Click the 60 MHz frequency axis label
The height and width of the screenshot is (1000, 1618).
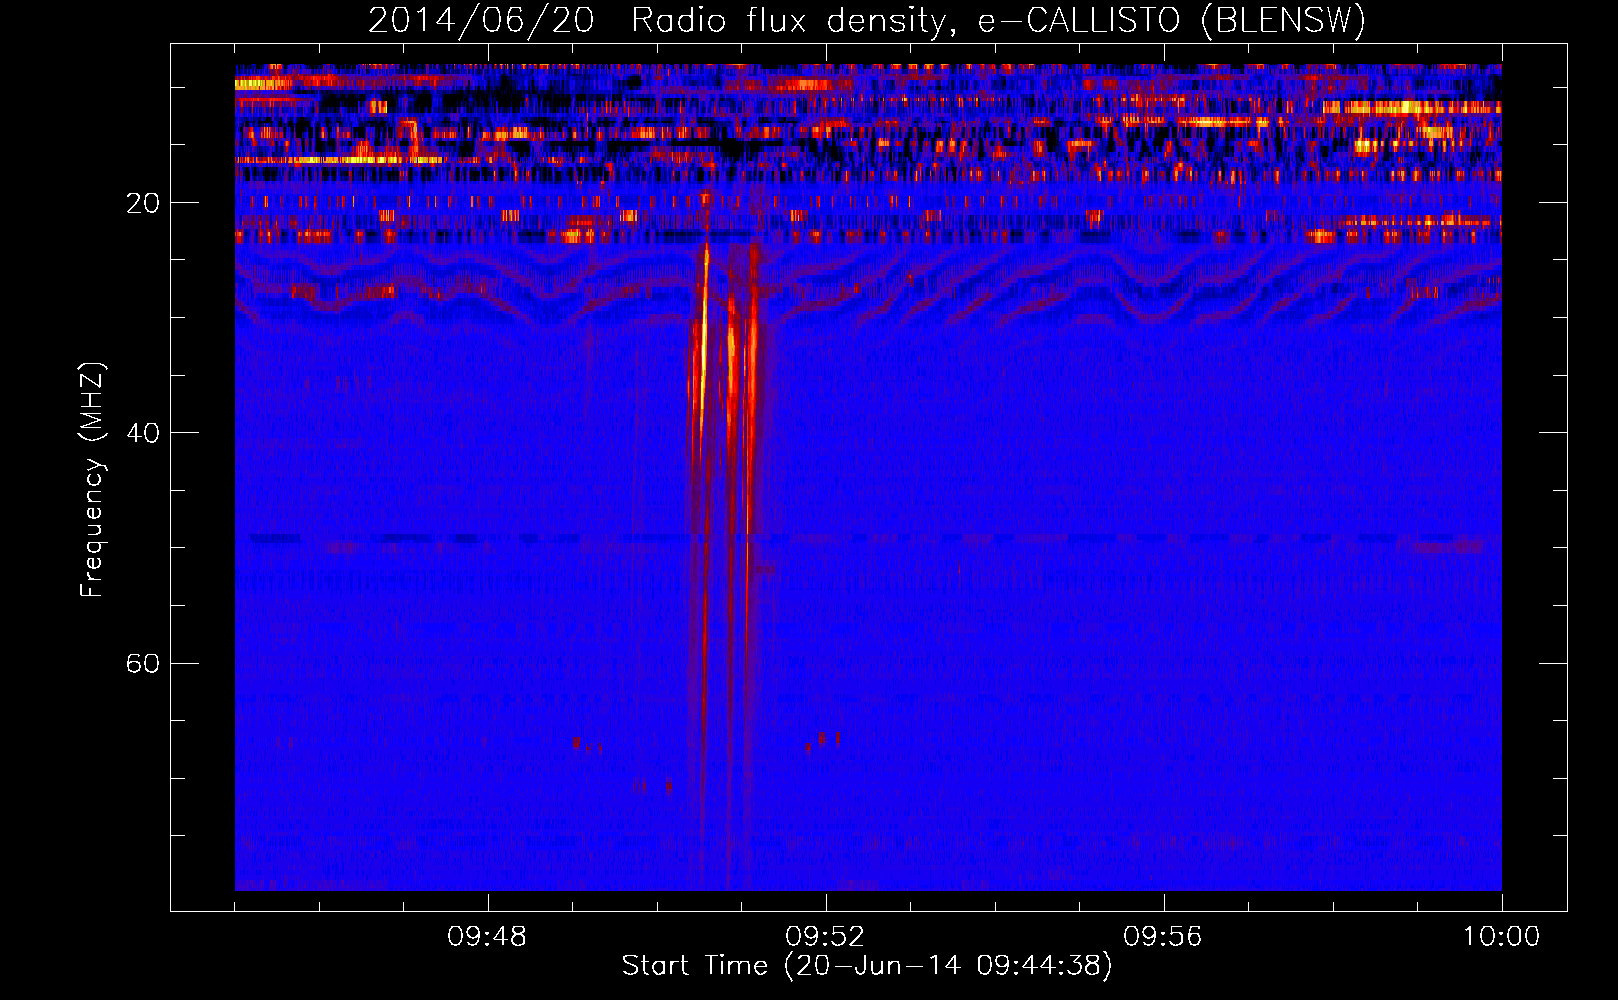tap(143, 663)
